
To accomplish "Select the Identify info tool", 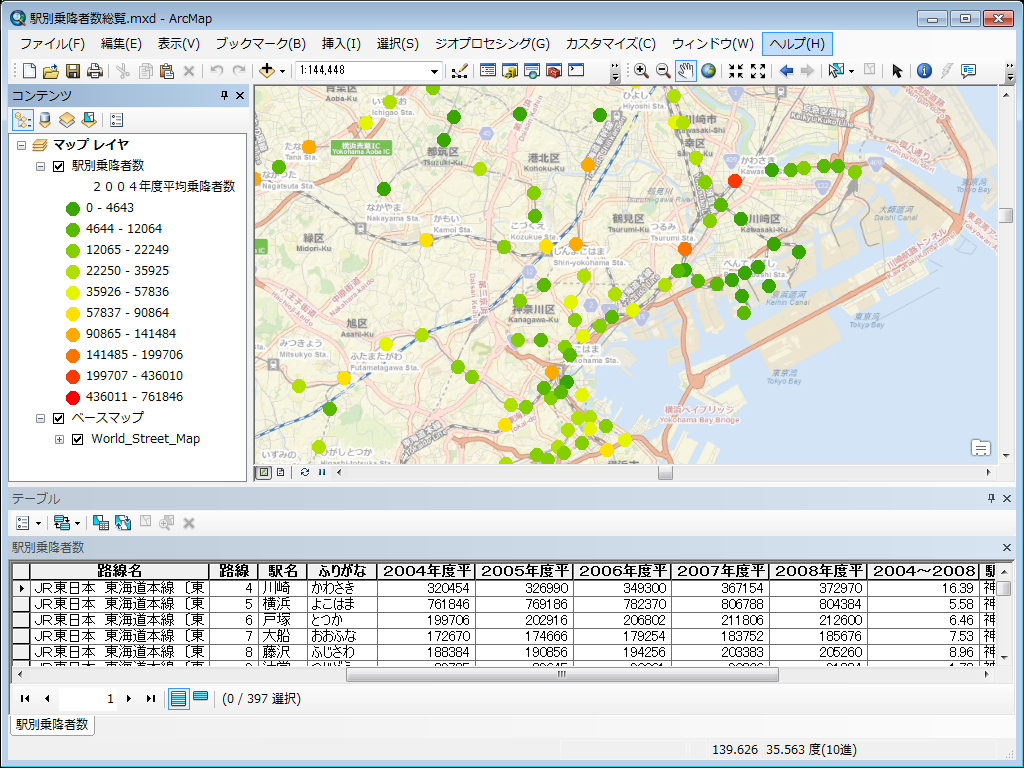I will point(924,71).
